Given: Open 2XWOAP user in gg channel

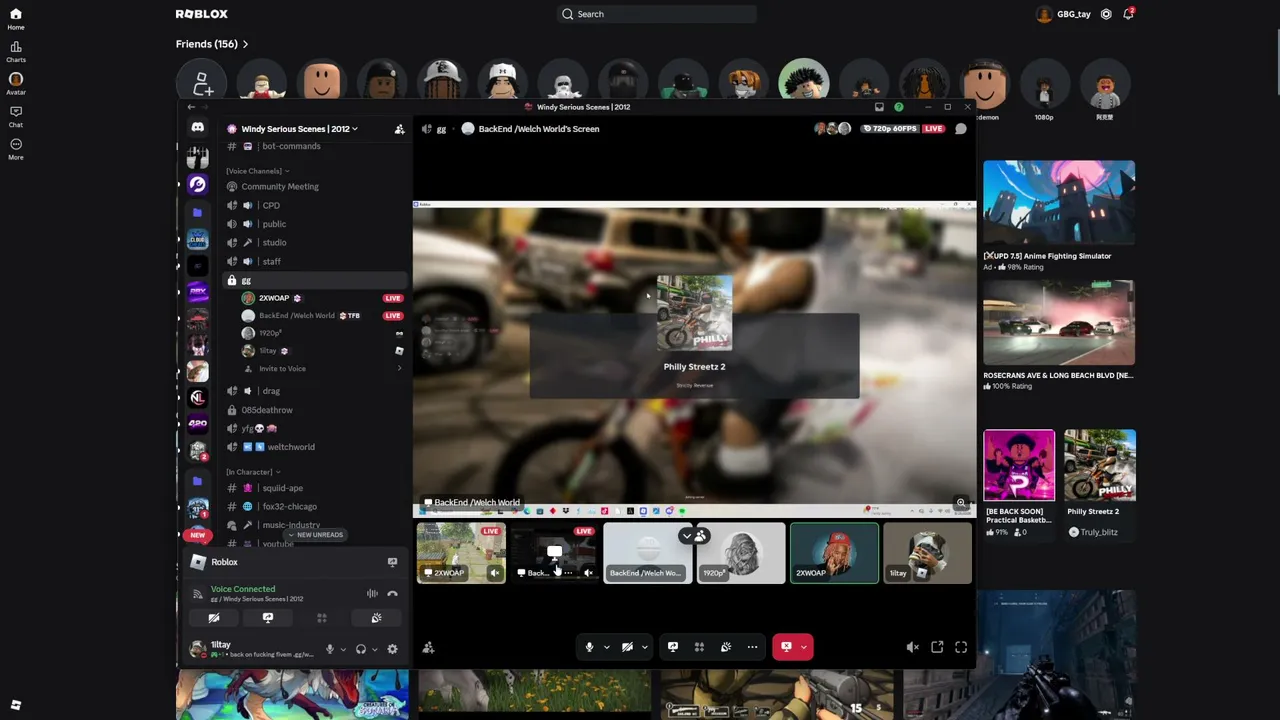Looking at the screenshot, I should point(322,298).
